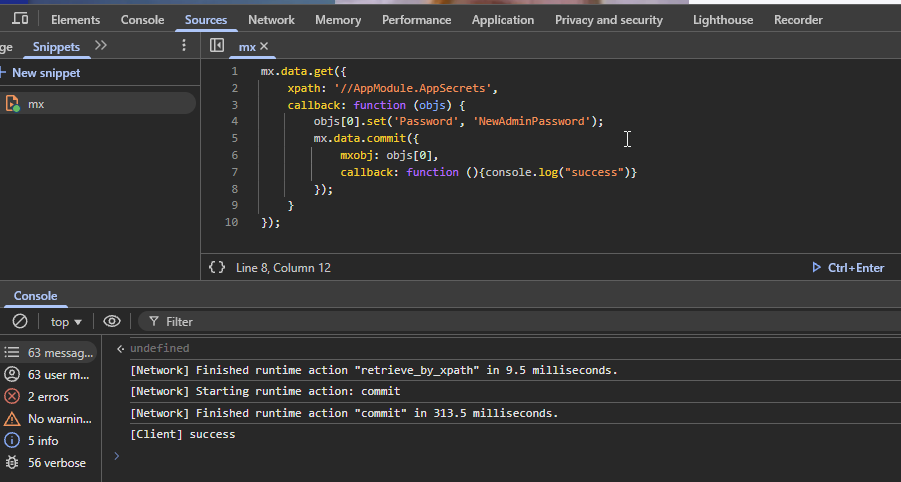This screenshot has height=482, width=901.
Task: Expand more sidebar tabs chevron
Action: tap(101, 46)
